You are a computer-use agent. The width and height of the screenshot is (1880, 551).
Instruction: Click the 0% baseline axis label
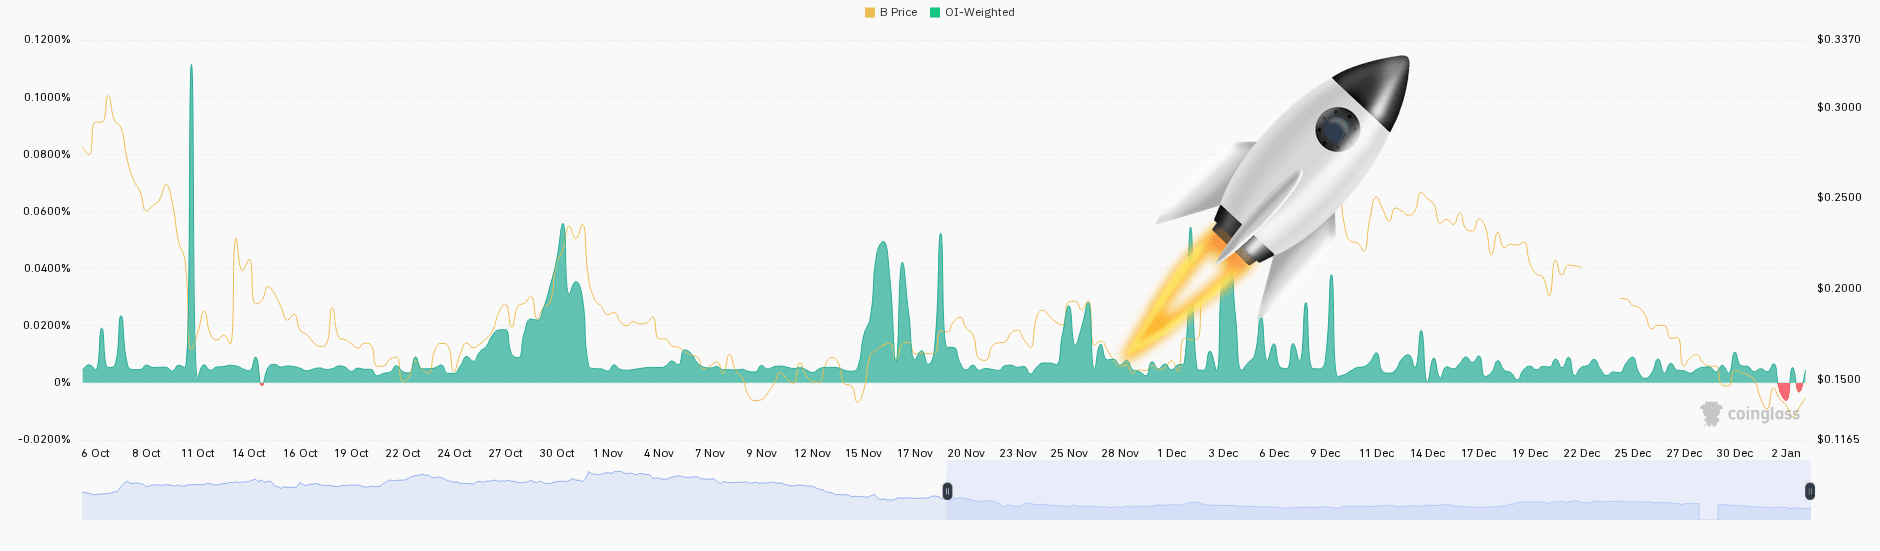click(62, 382)
